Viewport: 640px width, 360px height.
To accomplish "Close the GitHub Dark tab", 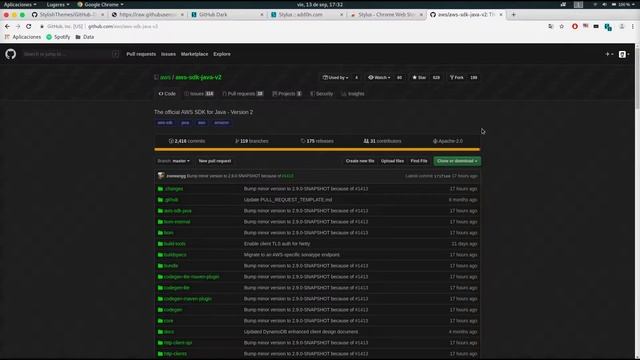I will [262, 15].
